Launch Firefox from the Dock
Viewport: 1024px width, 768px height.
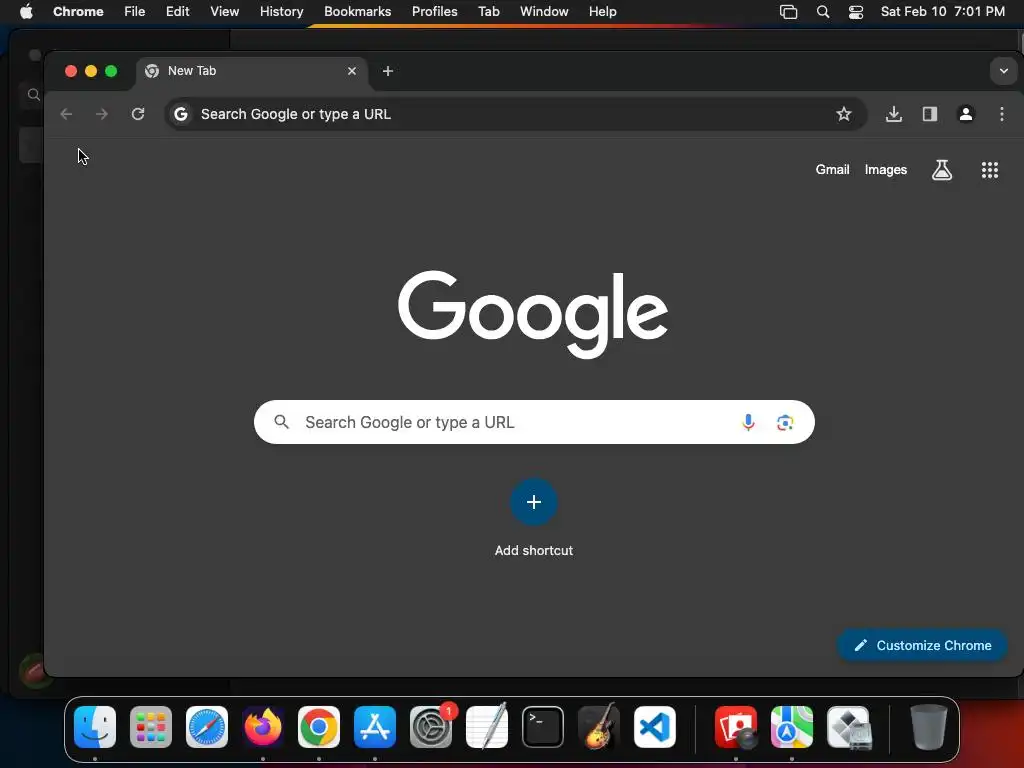click(x=263, y=727)
